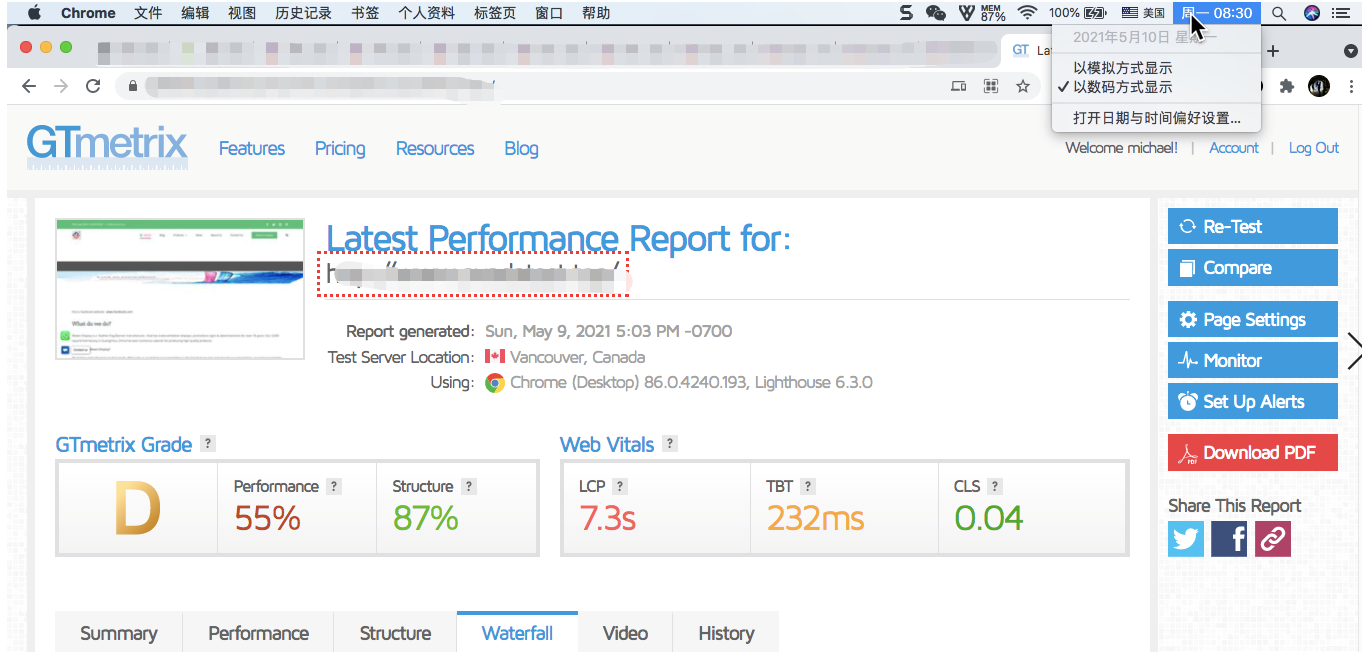
Task: Open the notification center icon
Action: 1341,13
